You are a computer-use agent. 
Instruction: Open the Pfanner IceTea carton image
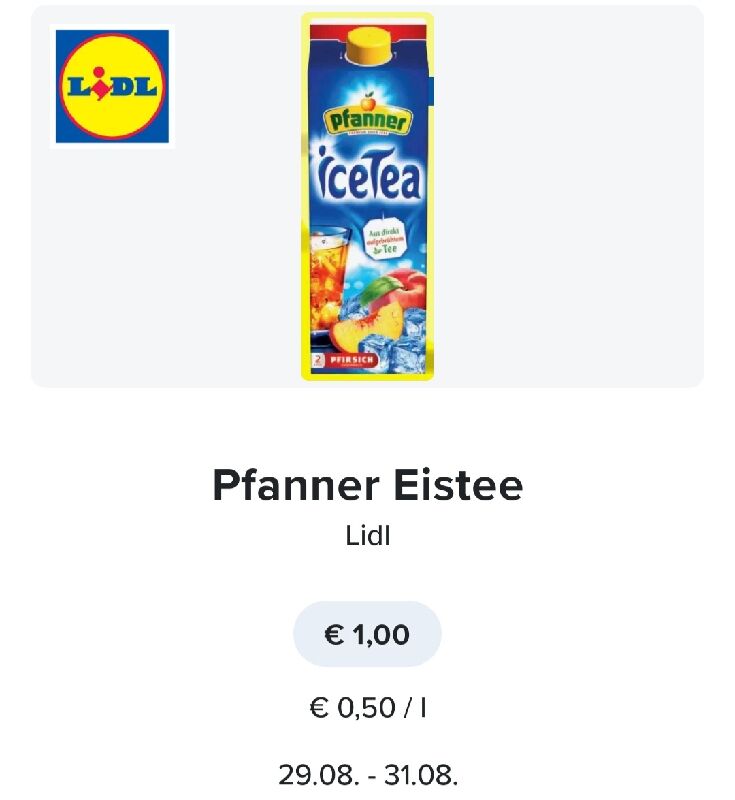367,197
